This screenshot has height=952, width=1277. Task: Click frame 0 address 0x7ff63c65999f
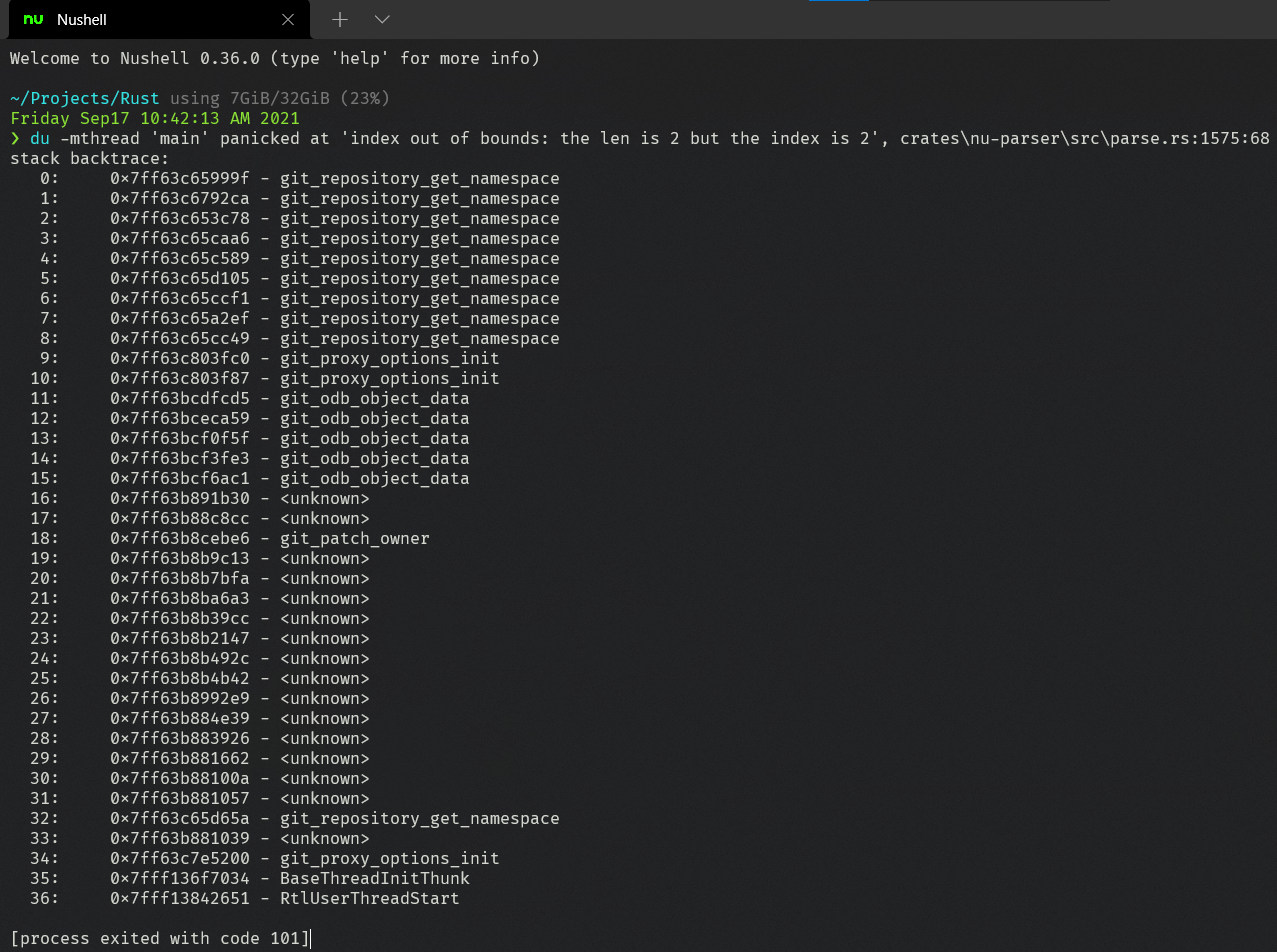tap(181, 178)
